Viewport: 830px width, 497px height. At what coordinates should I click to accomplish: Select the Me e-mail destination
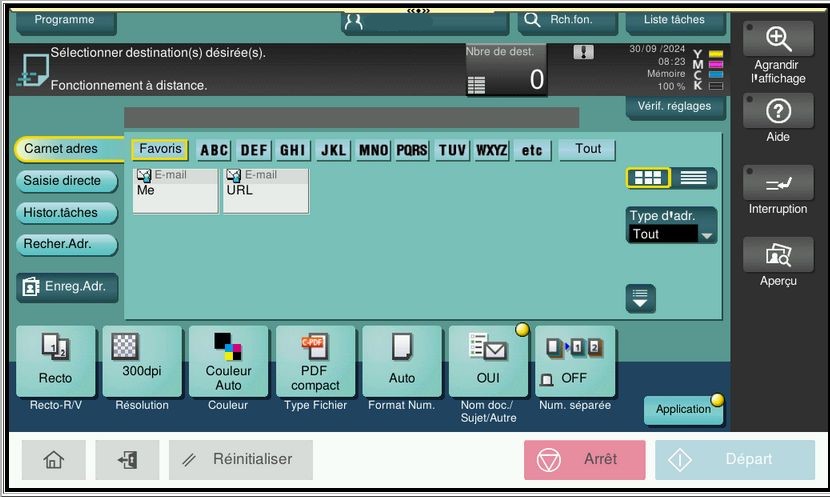point(175,191)
